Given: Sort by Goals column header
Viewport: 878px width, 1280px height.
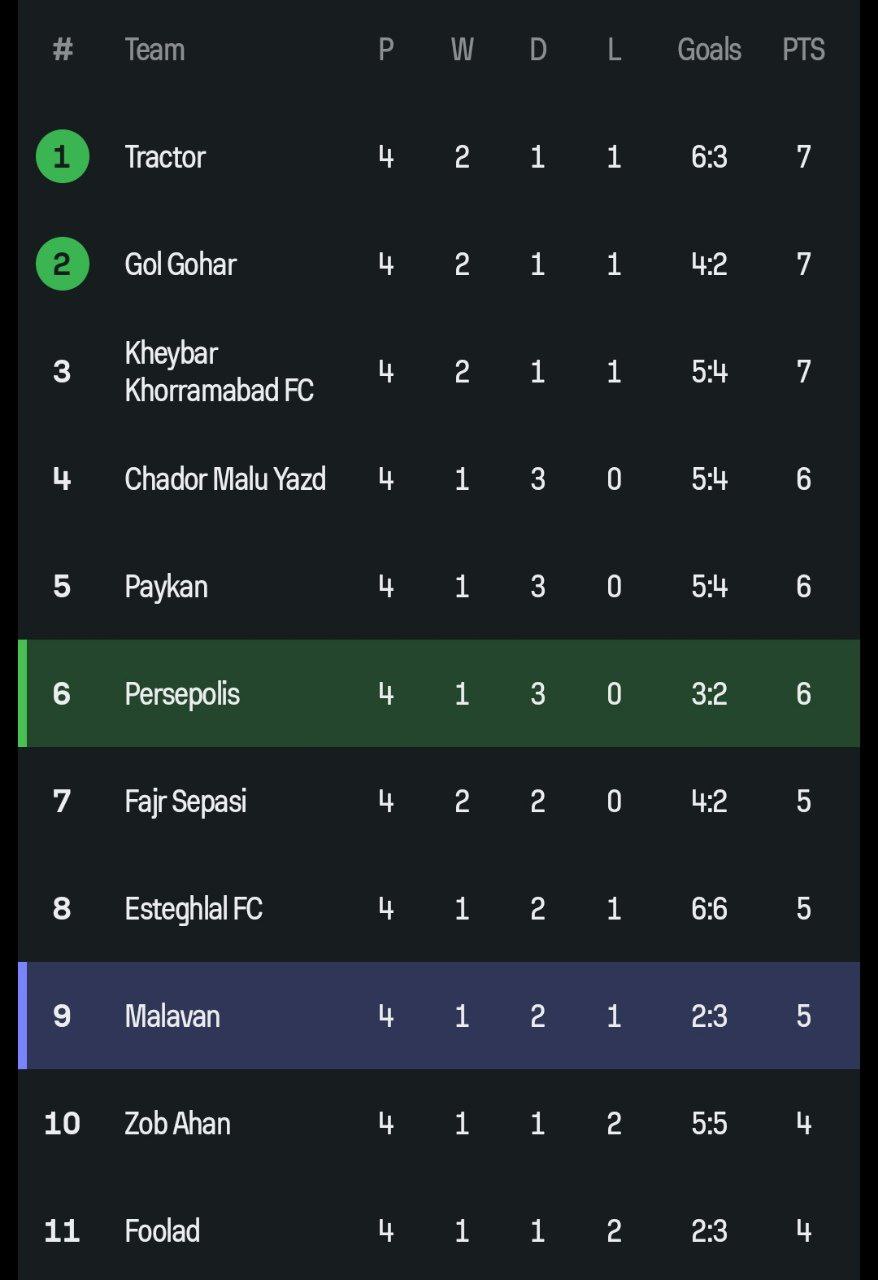Looking at the screenshot, I should [709, 50].
